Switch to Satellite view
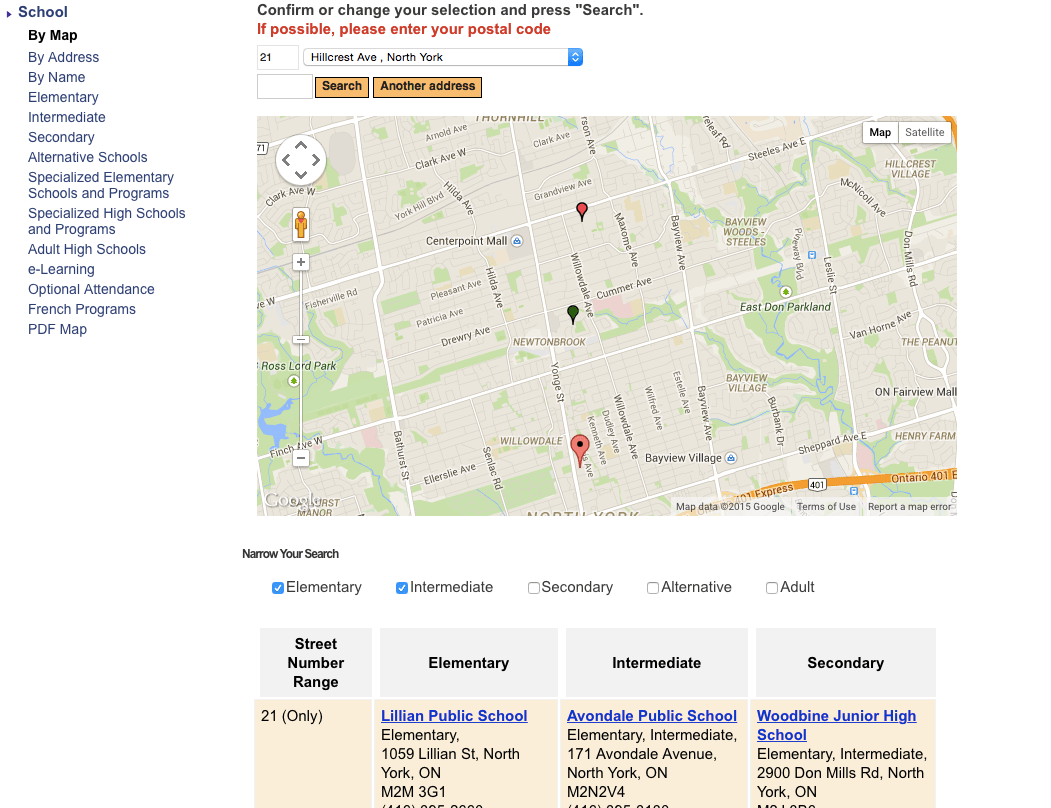 (924, 132)
